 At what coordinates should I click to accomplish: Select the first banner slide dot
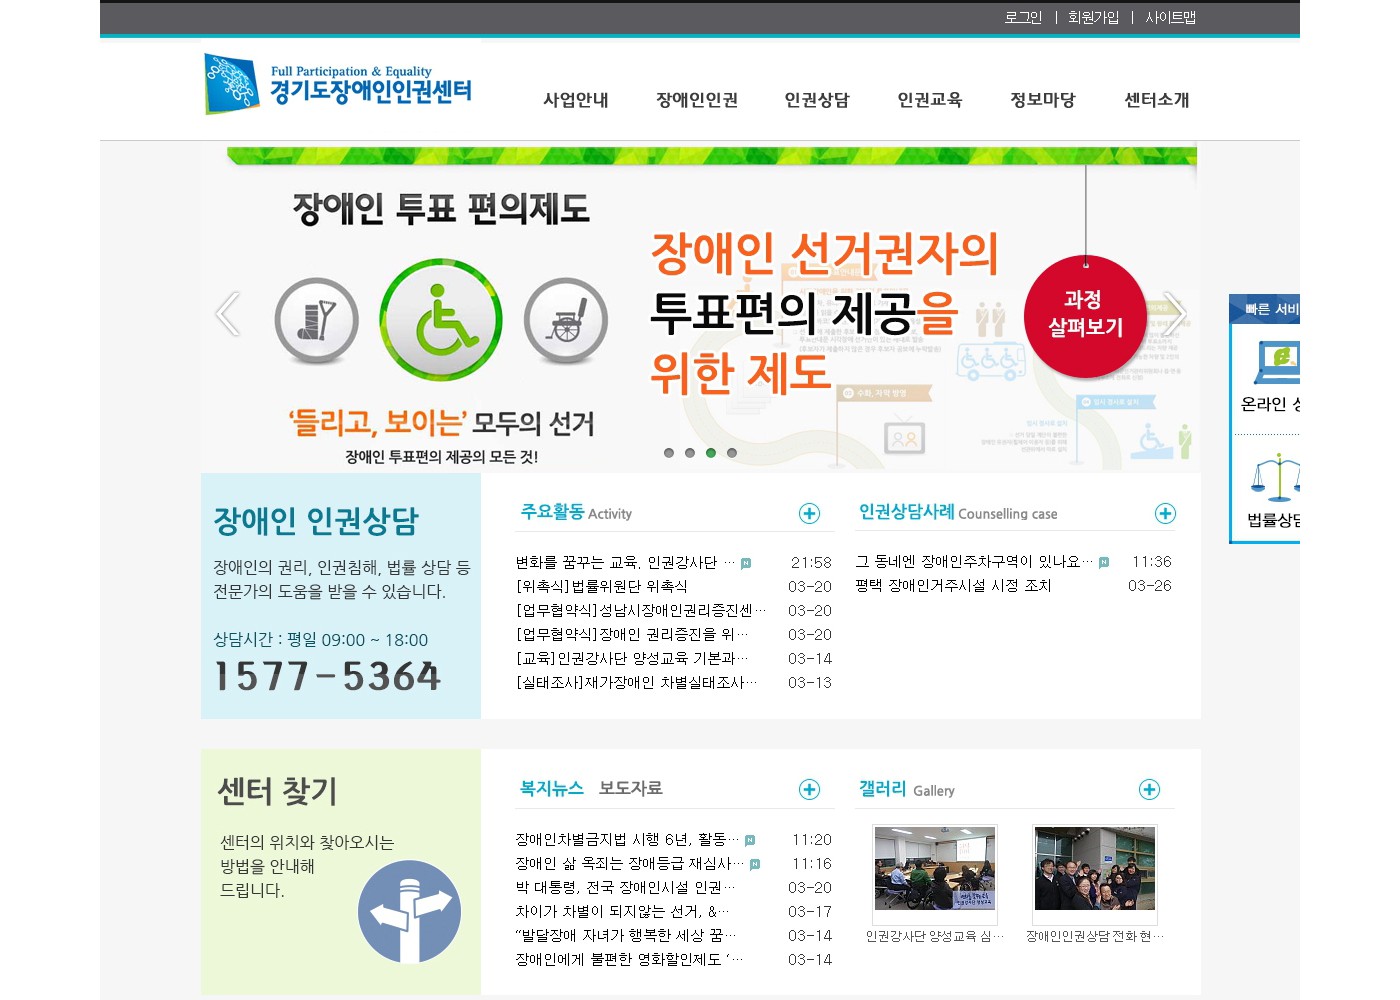click(669, 453)
